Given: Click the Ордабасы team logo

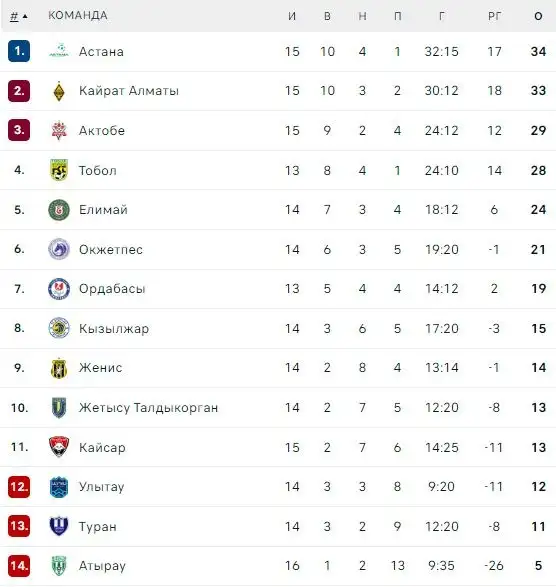Looking at the screenshot, I should click(x=59, y=289).
